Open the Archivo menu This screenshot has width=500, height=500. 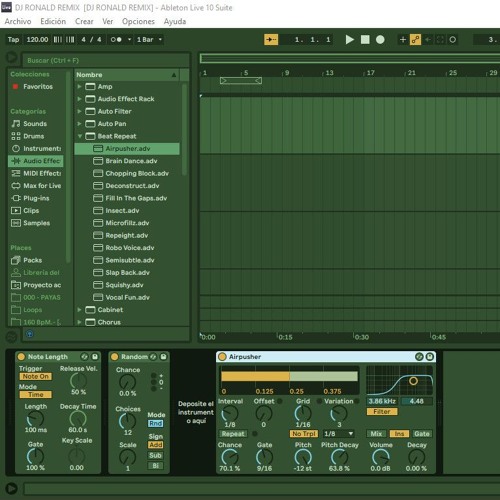tap(18, 21)
